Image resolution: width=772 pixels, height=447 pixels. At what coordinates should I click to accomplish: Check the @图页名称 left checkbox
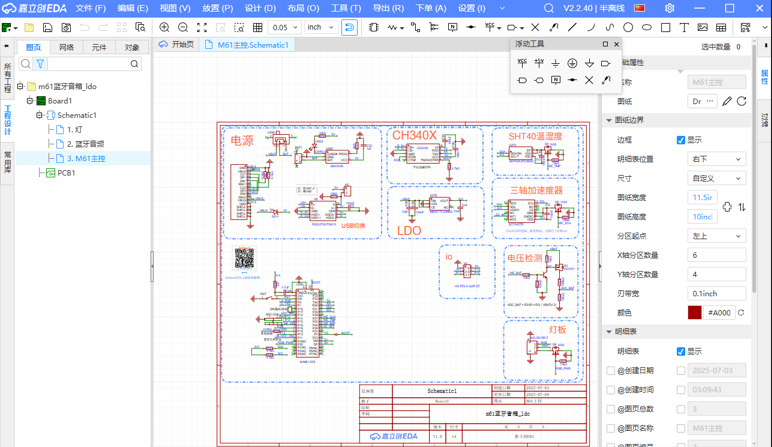[611, 428]
